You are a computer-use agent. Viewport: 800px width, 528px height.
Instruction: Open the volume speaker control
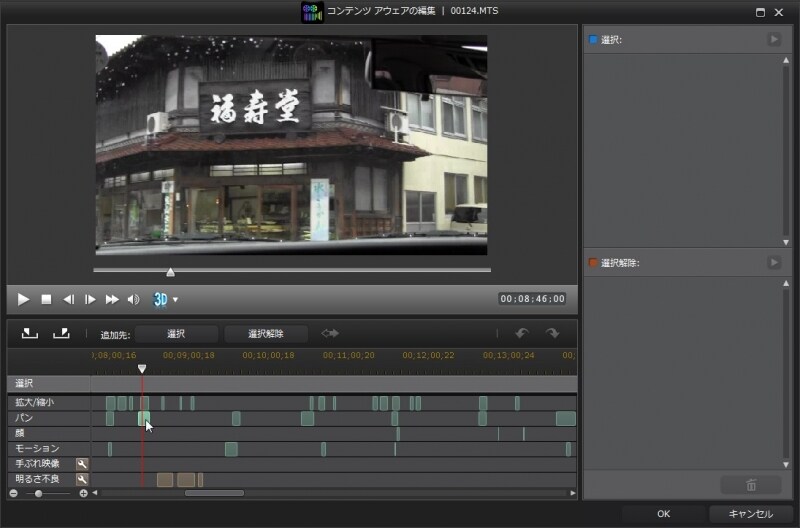(x=133, y=299)
